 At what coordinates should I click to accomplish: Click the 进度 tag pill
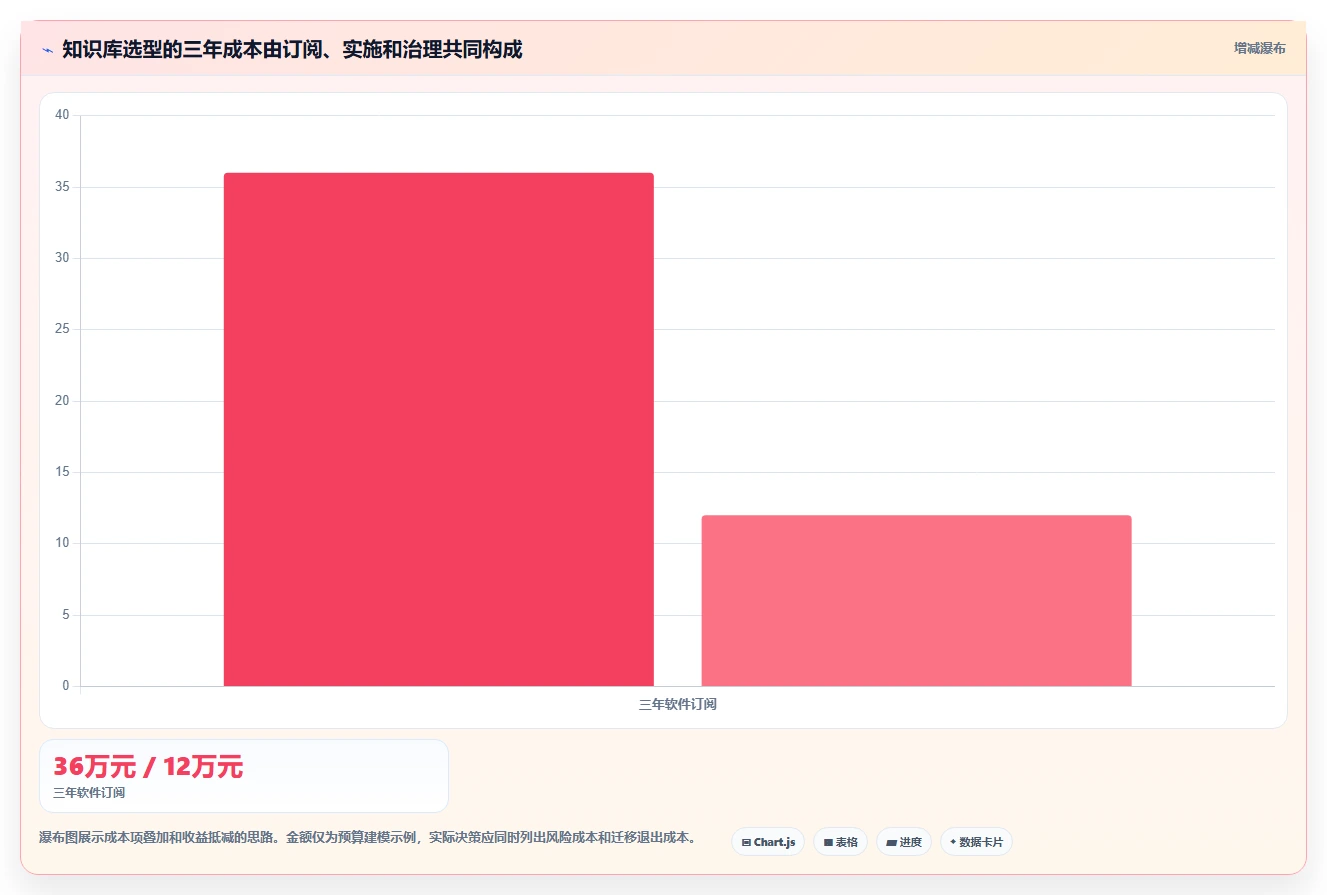(903, 842)
